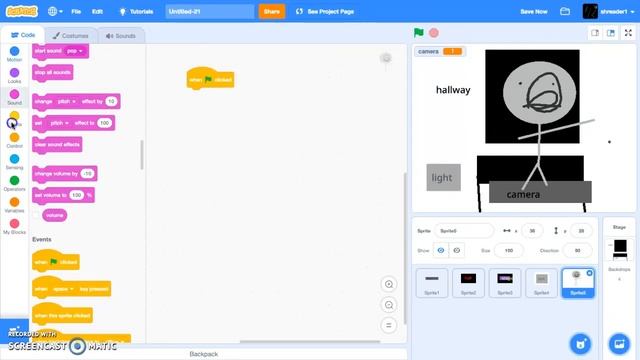This screenshot has height=360, width=640.
Task: Open the language globe menu
Action: coord(55,11)
